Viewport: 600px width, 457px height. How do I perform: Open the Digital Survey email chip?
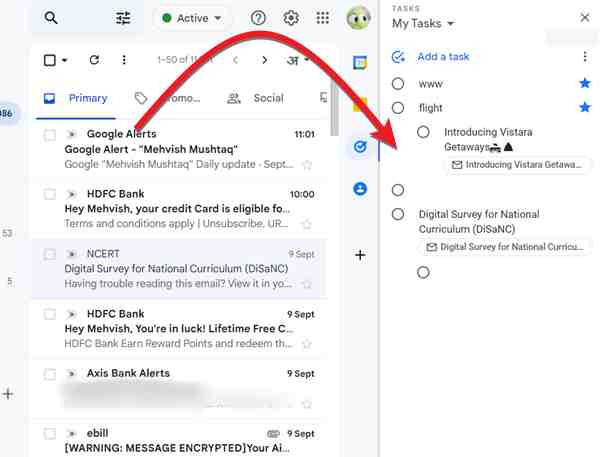(505, 247)
